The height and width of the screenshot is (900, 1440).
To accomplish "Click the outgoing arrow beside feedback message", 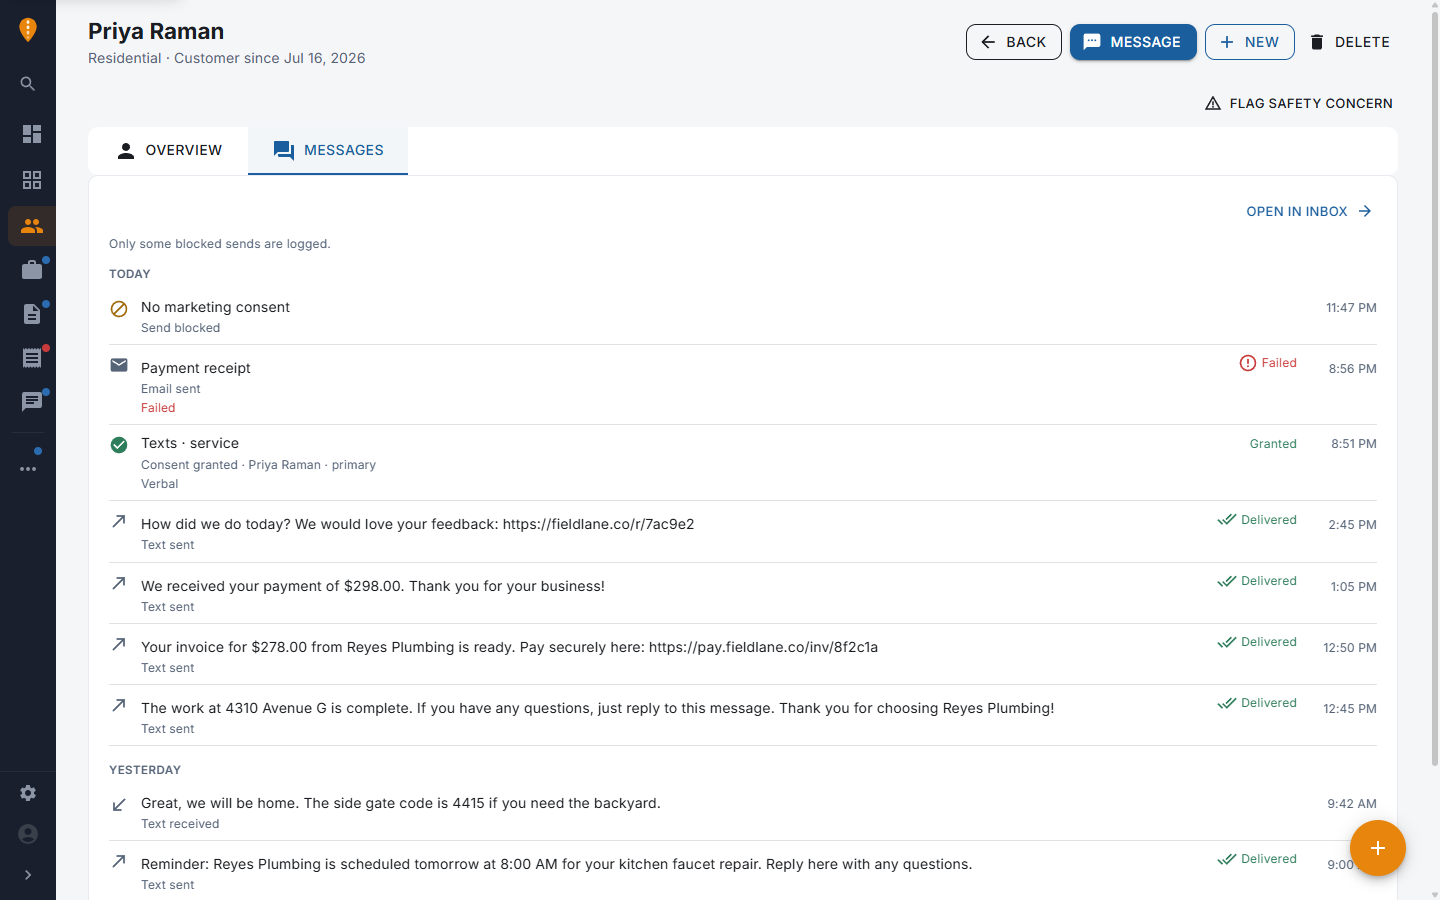I will coord(119,521).
